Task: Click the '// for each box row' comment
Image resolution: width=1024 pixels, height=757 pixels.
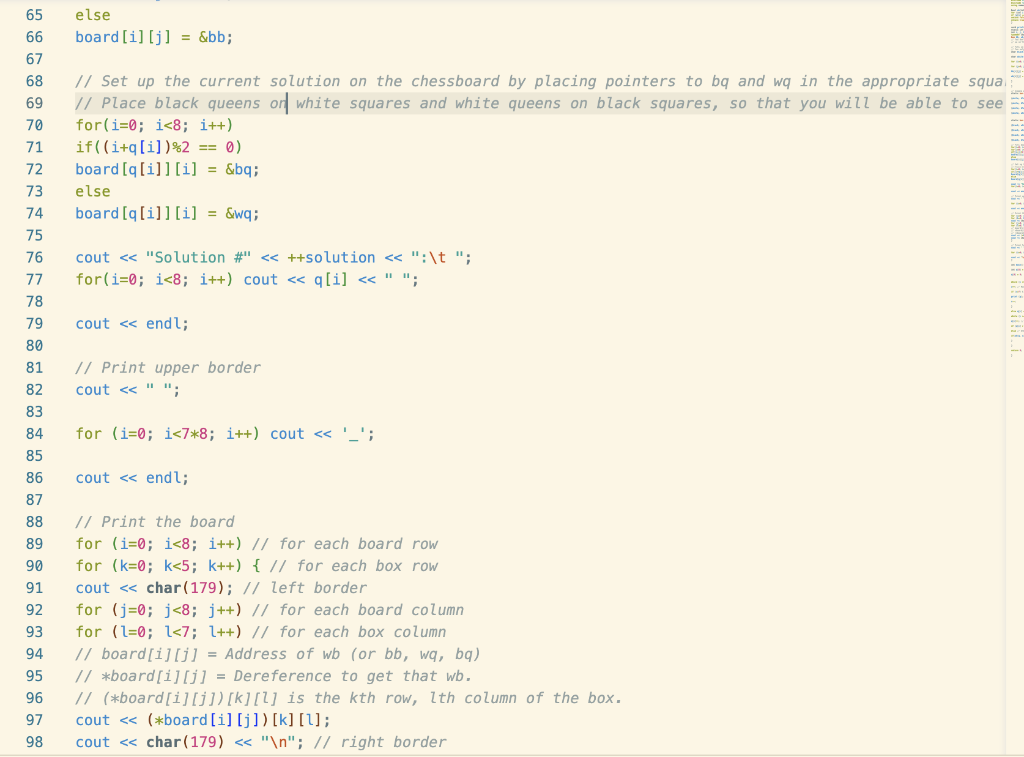Action: pos(353,566)
